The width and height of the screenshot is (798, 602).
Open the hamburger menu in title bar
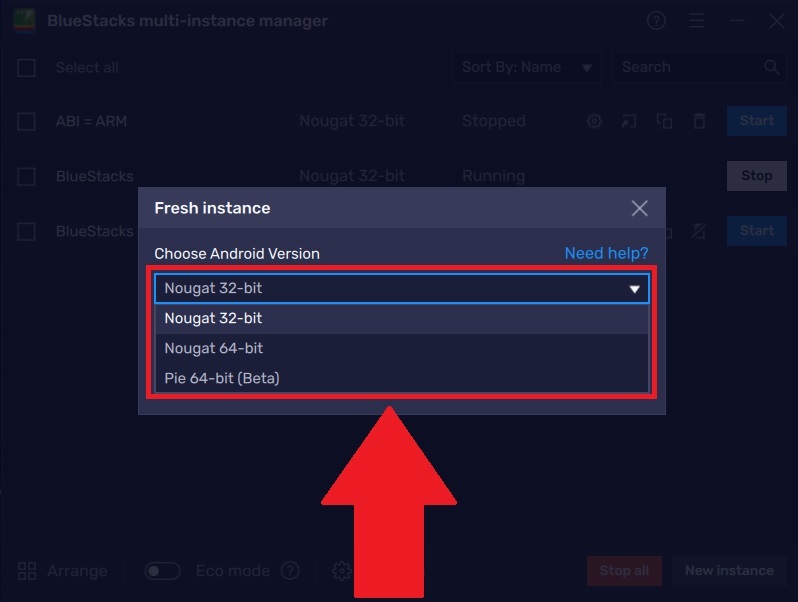point(697,21)
